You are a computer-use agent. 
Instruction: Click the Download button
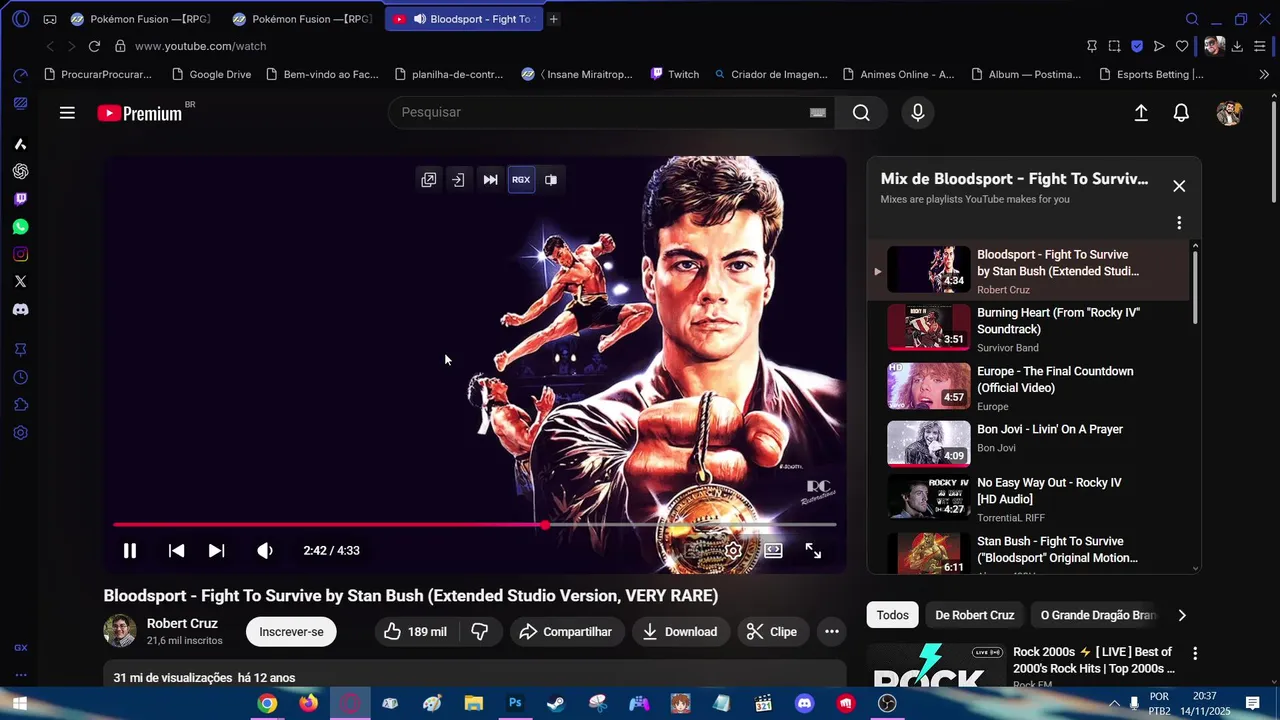point(680,632)
